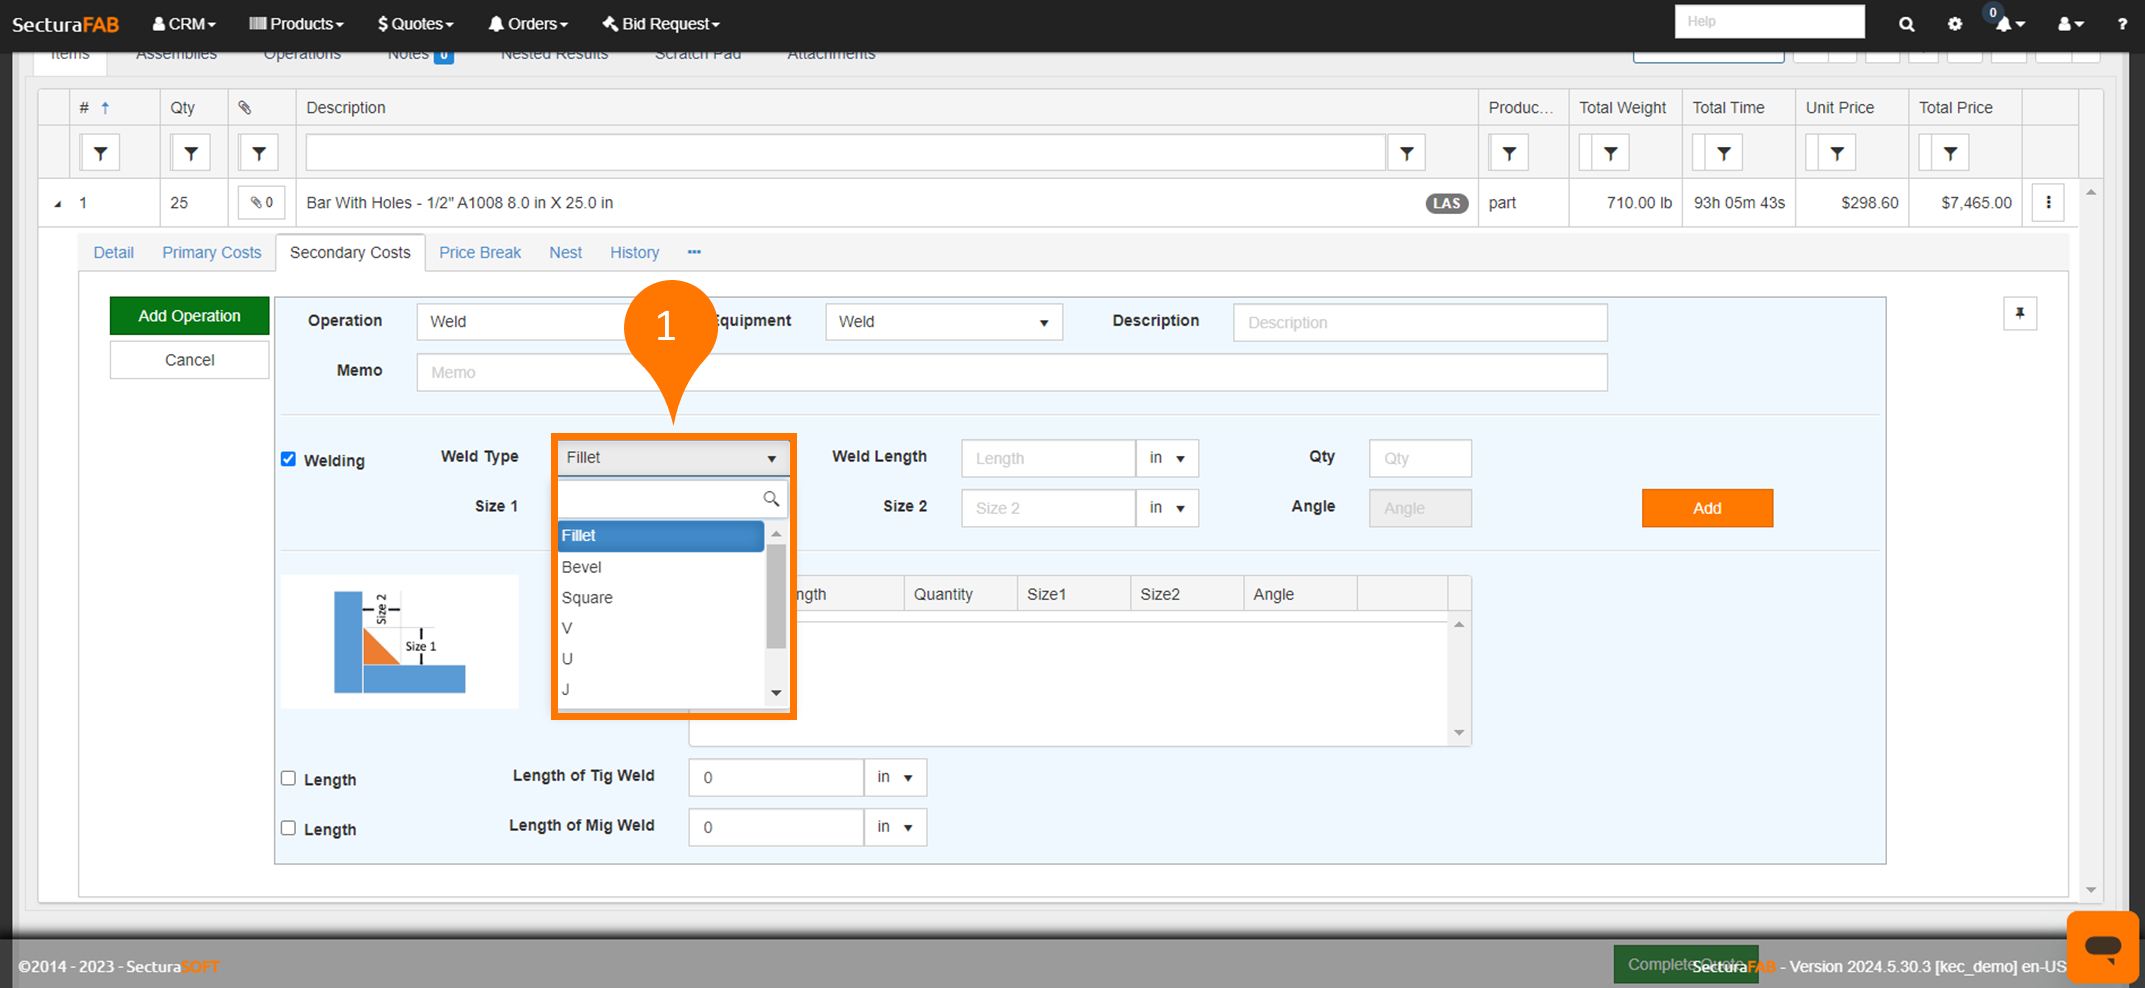Open the Equipment dropdown showing Weld
The image size is (2145, 988).
click(x=943, y=322)
